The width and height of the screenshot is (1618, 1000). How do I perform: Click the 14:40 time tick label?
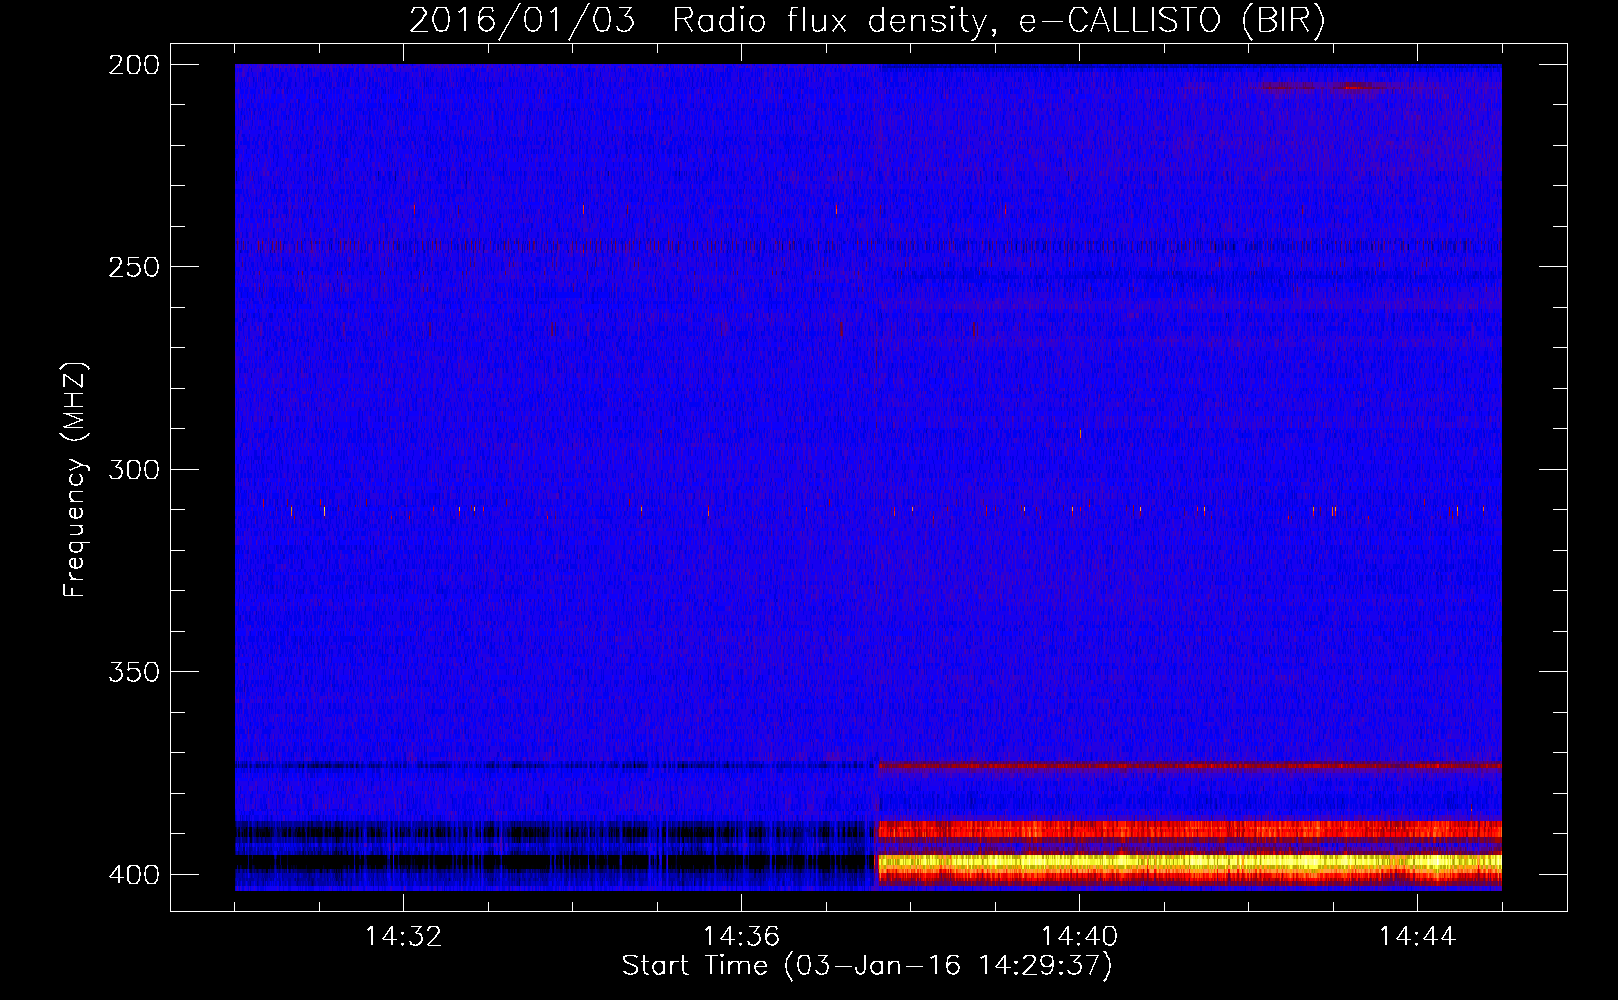(1079, 937)
